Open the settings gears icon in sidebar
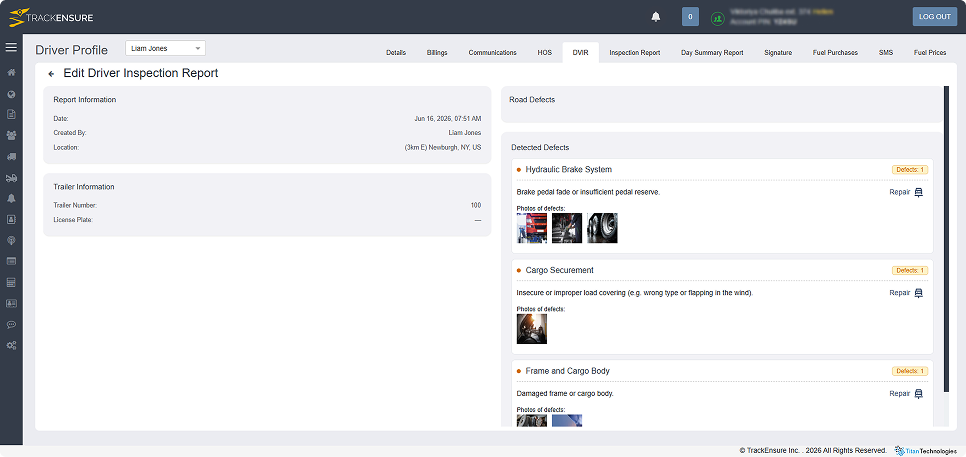Screen dimensions: 966x457 point(11,346)
